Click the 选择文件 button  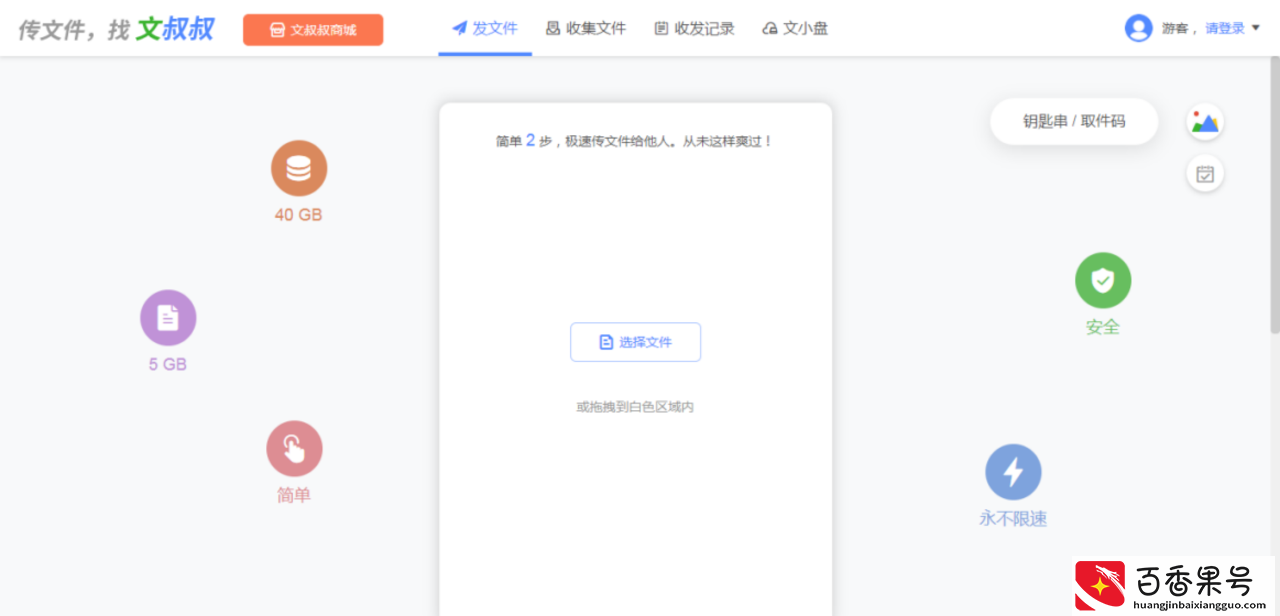[635, 342]
